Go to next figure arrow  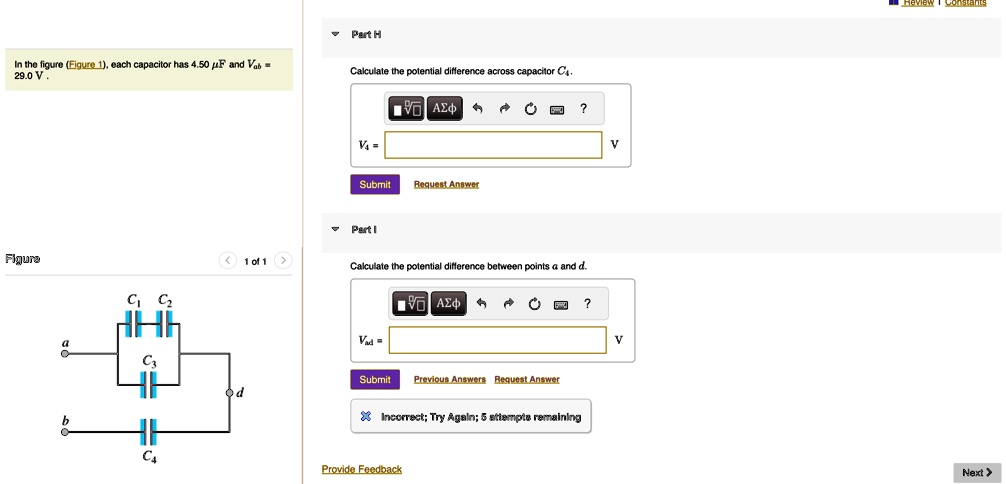284,261
